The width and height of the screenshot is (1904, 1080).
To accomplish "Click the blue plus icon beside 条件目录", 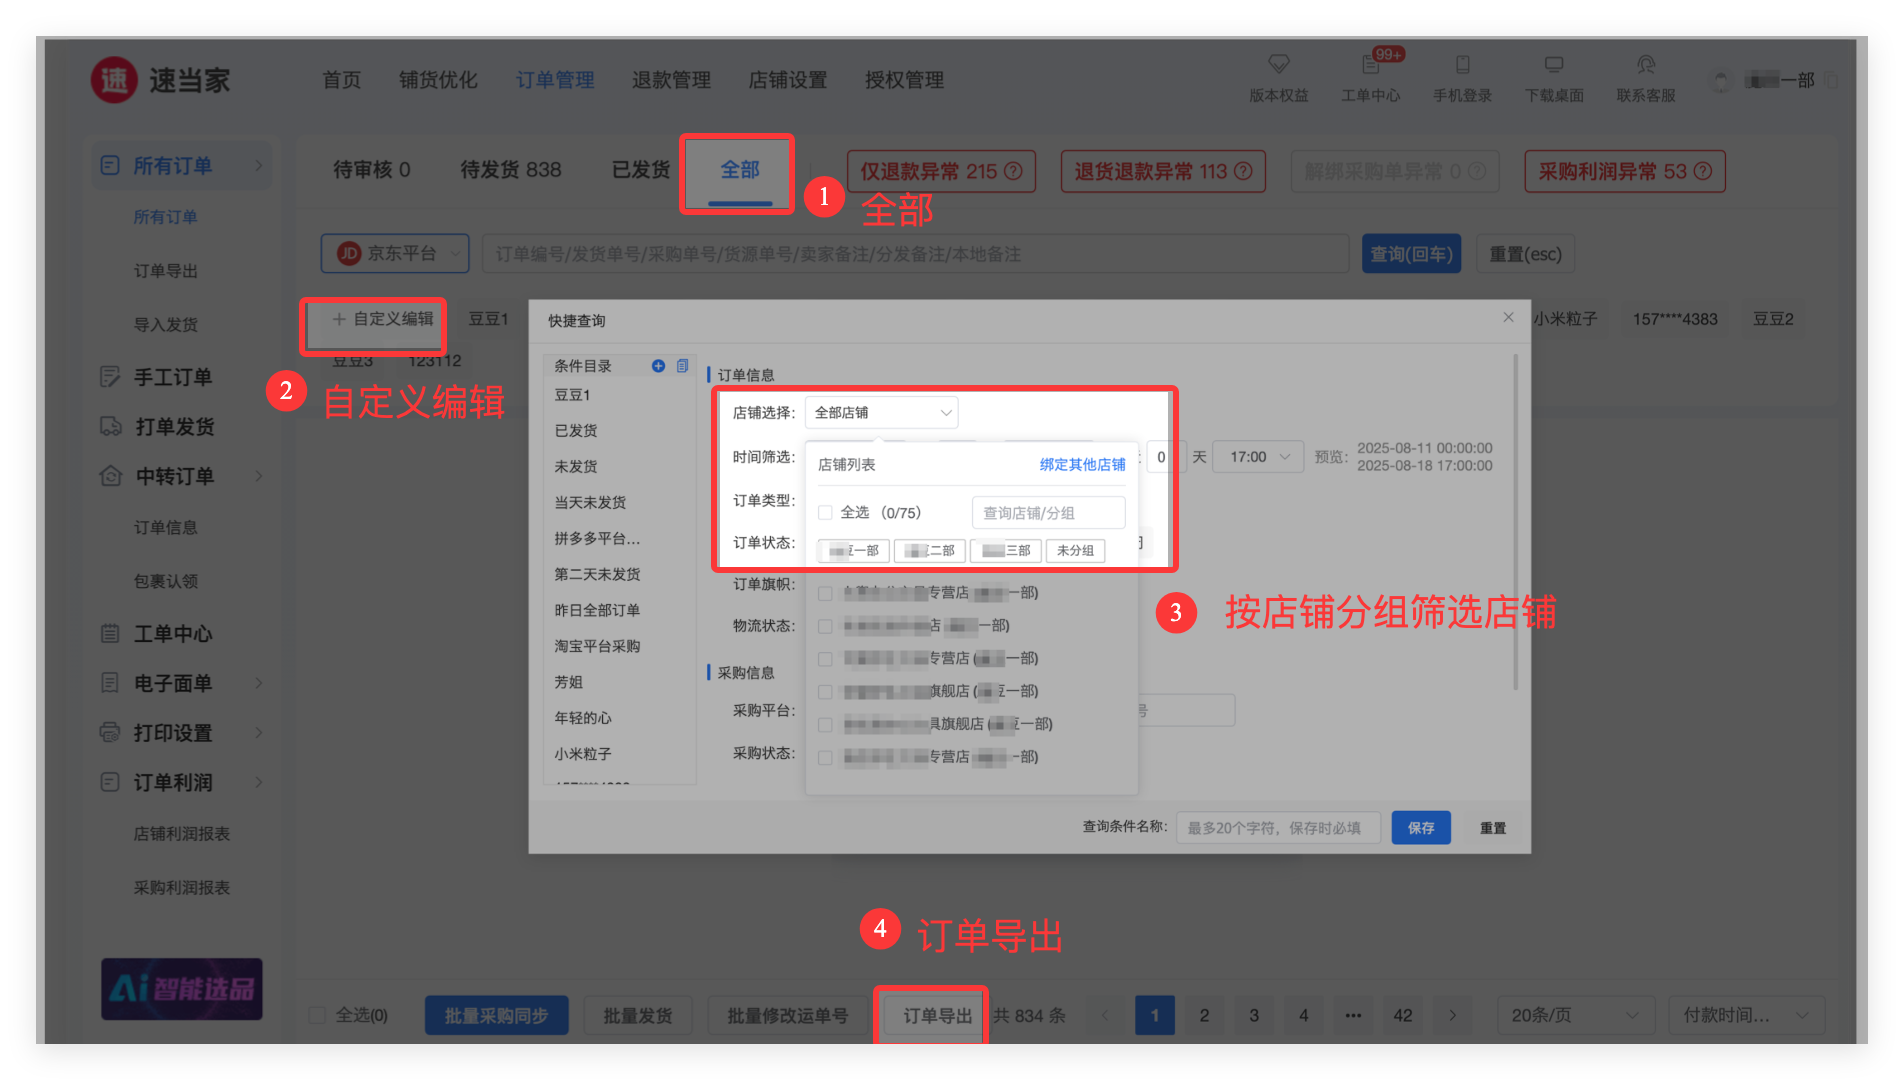I will pyautogui.click(x=658, y=366).
